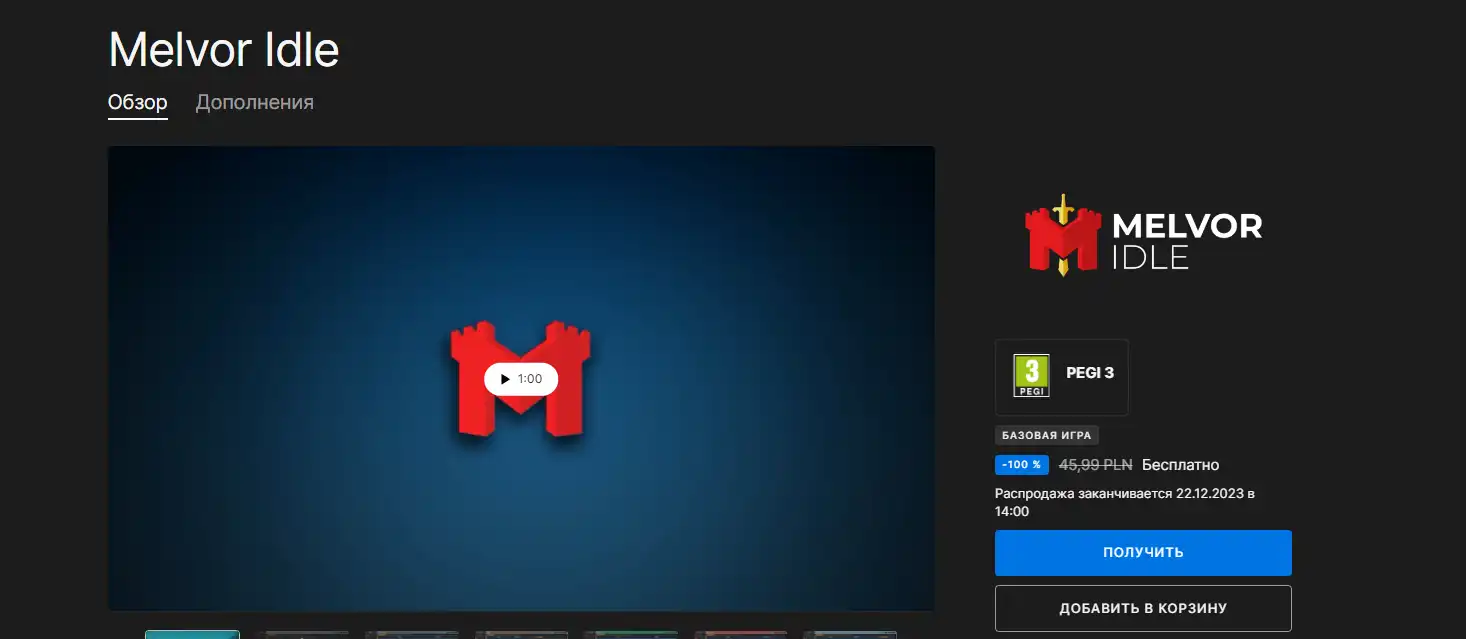Image resolution: width=1466 pixels, height=639 pixels.
Task: Click ДОБАВИТЬ В КОРЗИНУ button
Action: pyautogui.click(x=1143, y=608)
